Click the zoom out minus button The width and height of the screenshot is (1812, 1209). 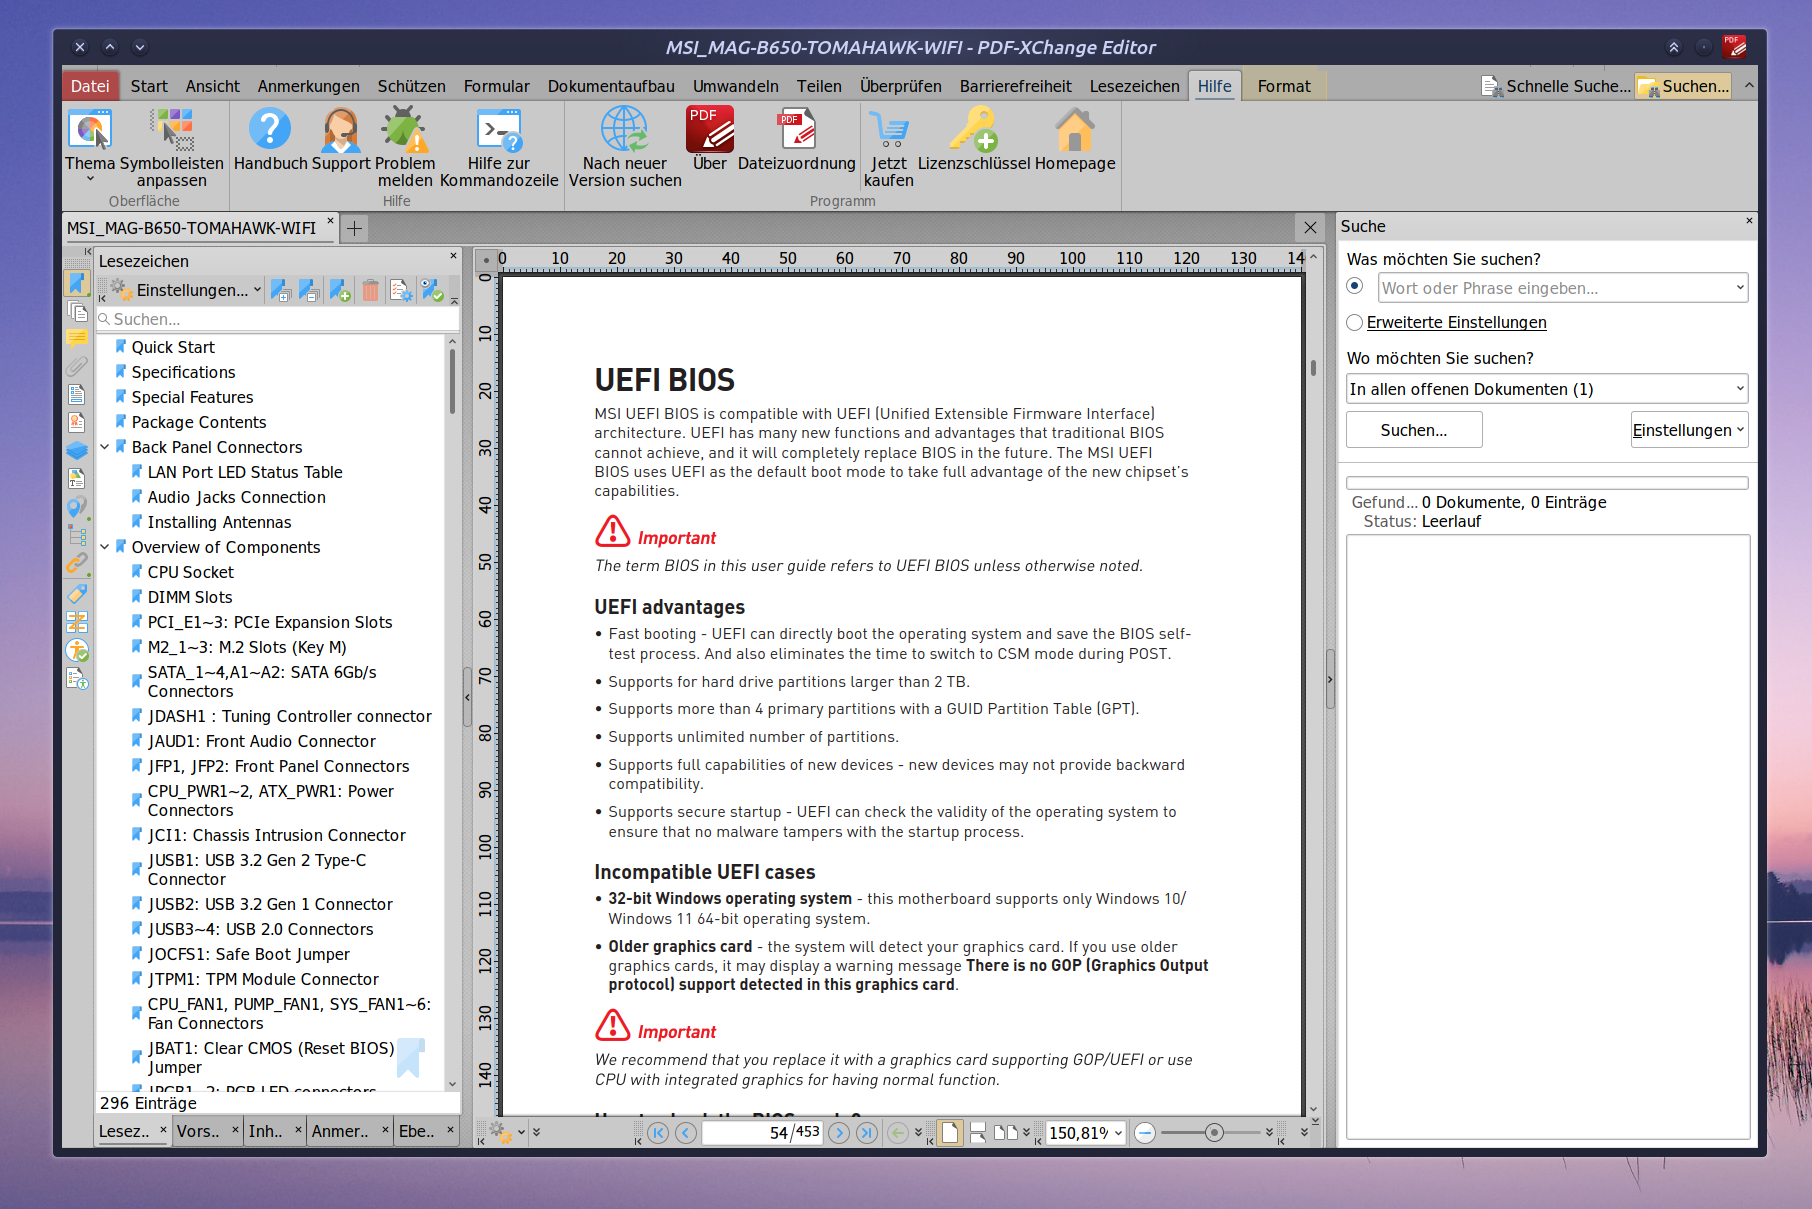click(x=1145, y=1132)
